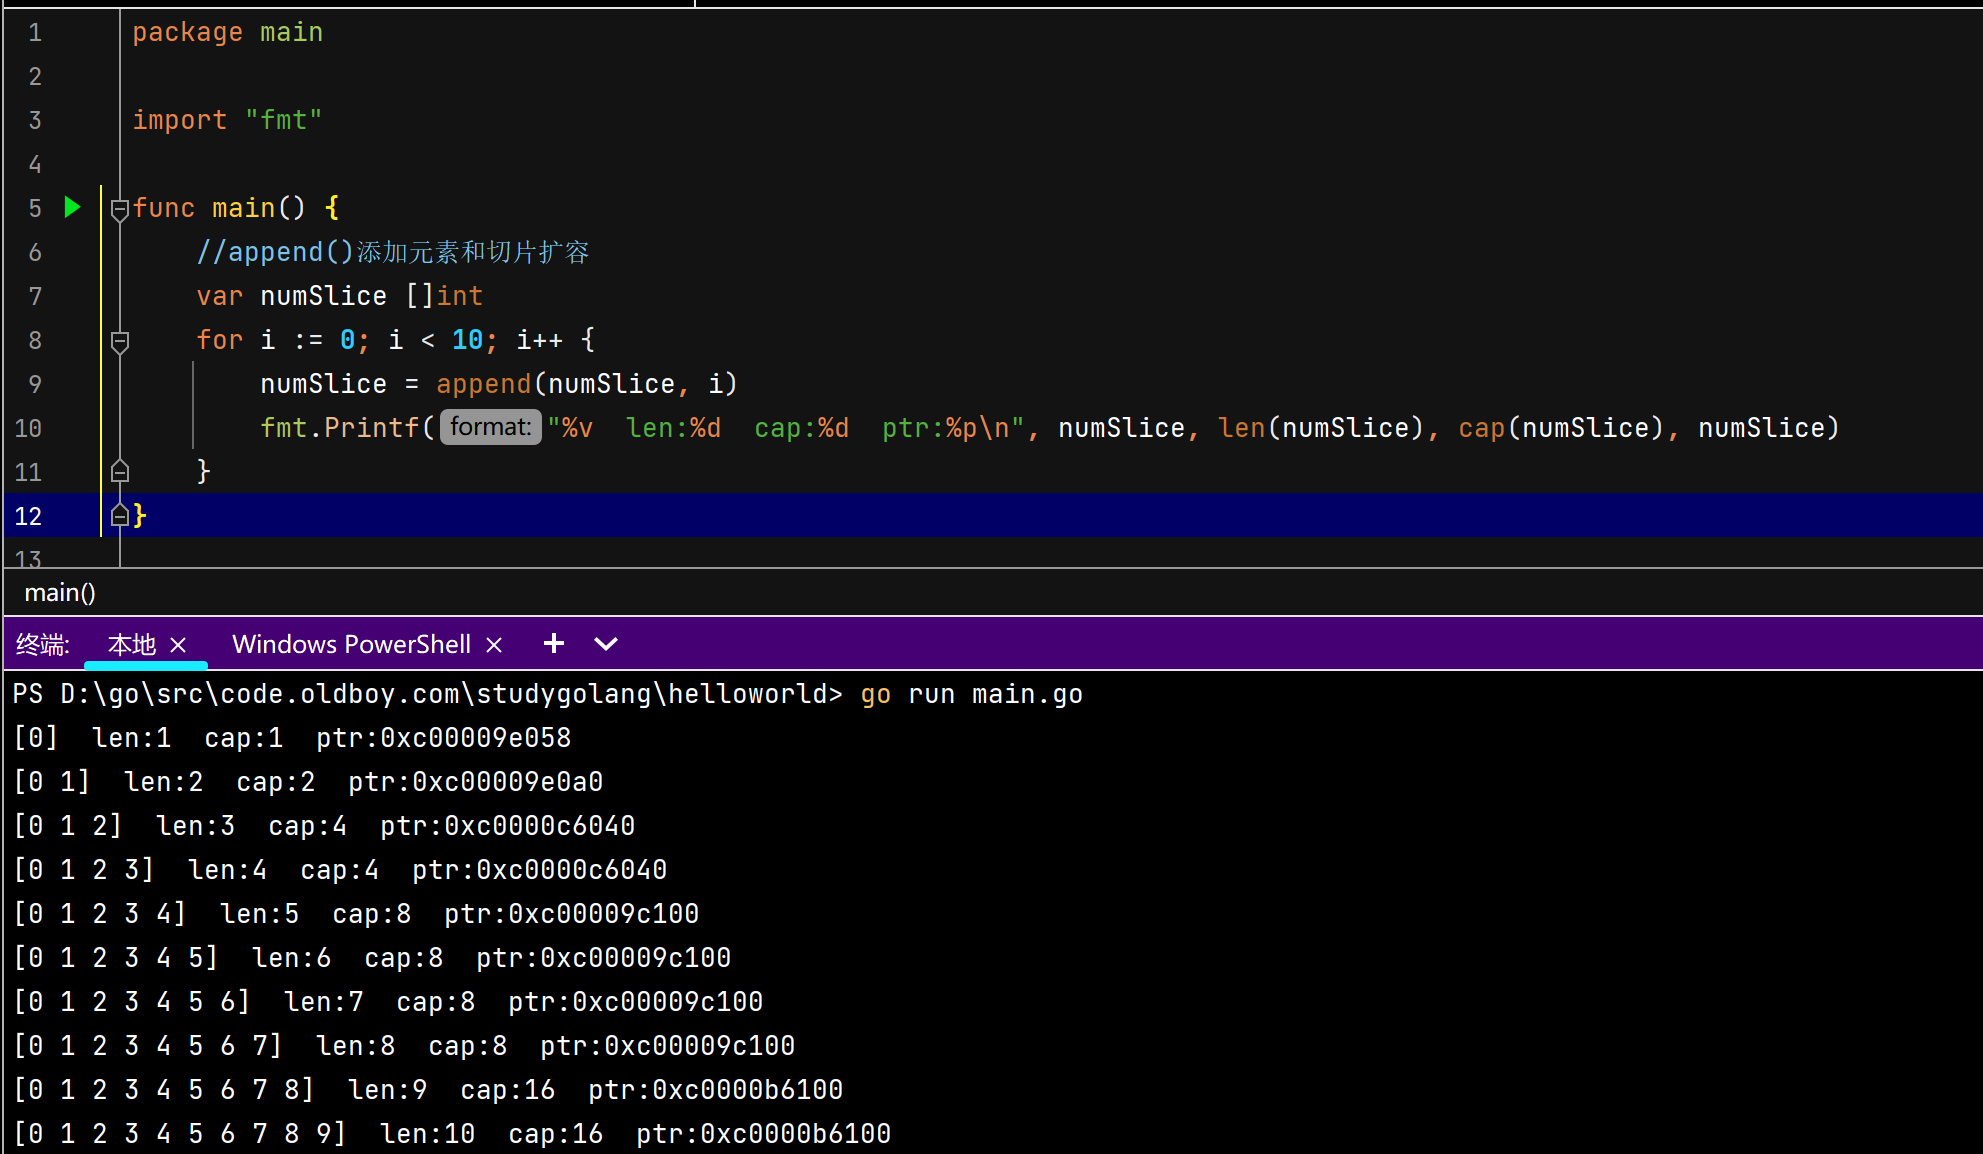Click the 终端: terminal panel label
The height and width of the screenshot is (1154, 1983).
coord(43,645)
